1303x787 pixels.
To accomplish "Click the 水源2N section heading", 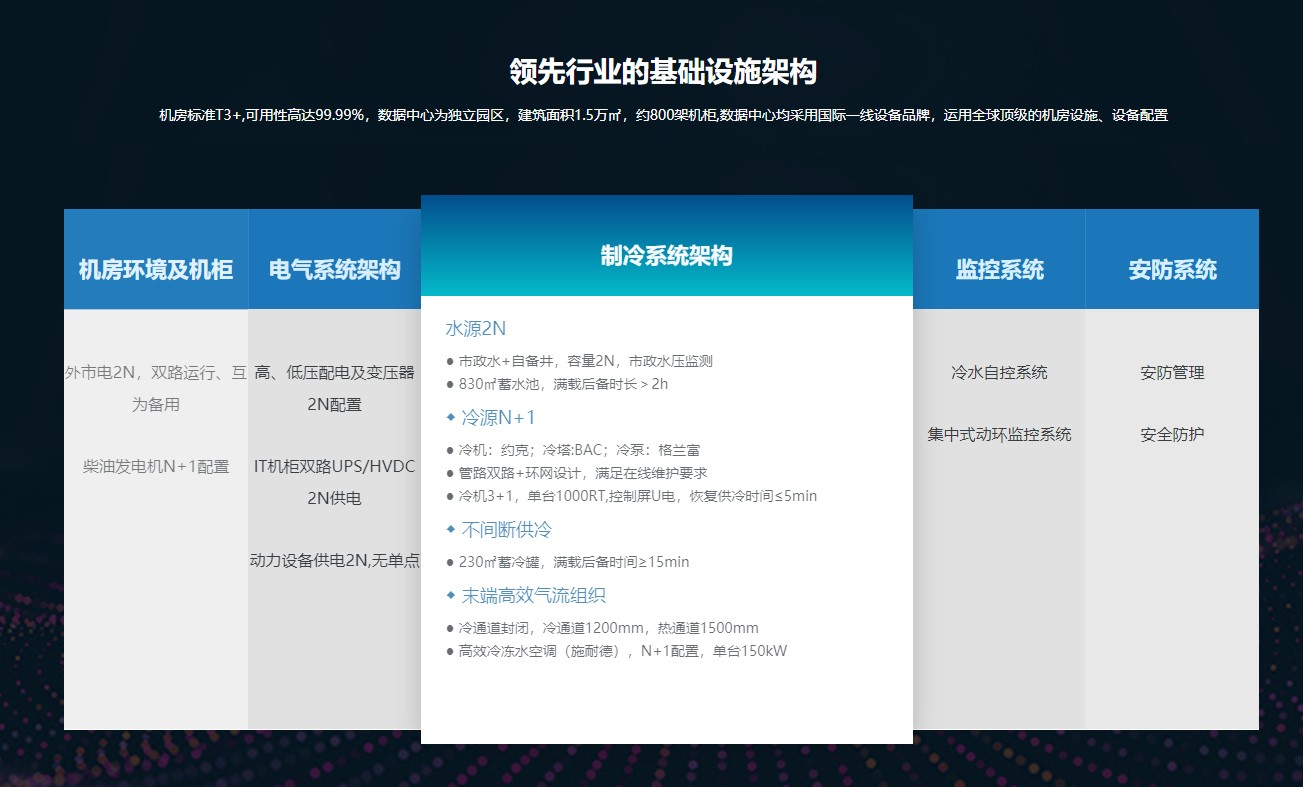I will coord(477,328).
